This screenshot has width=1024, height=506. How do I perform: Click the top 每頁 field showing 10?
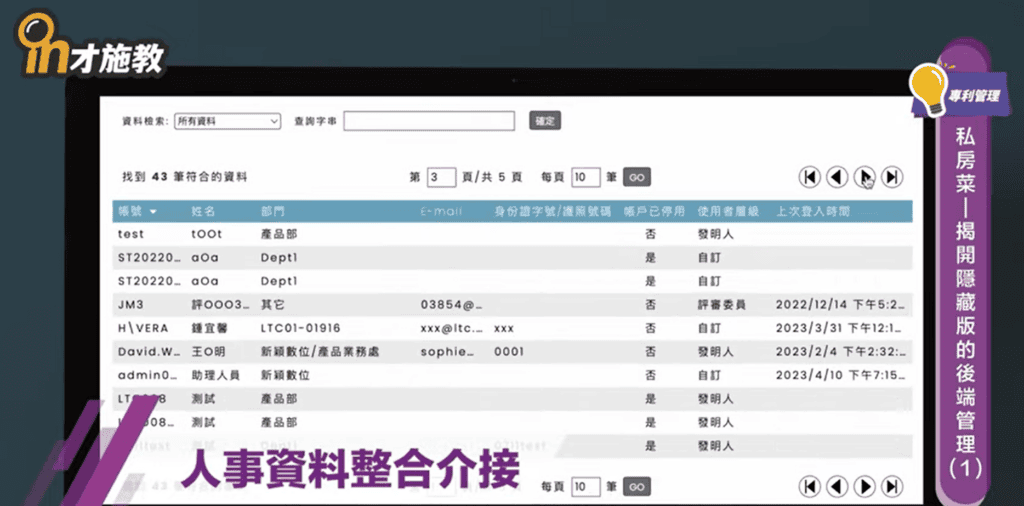[585, 177]
